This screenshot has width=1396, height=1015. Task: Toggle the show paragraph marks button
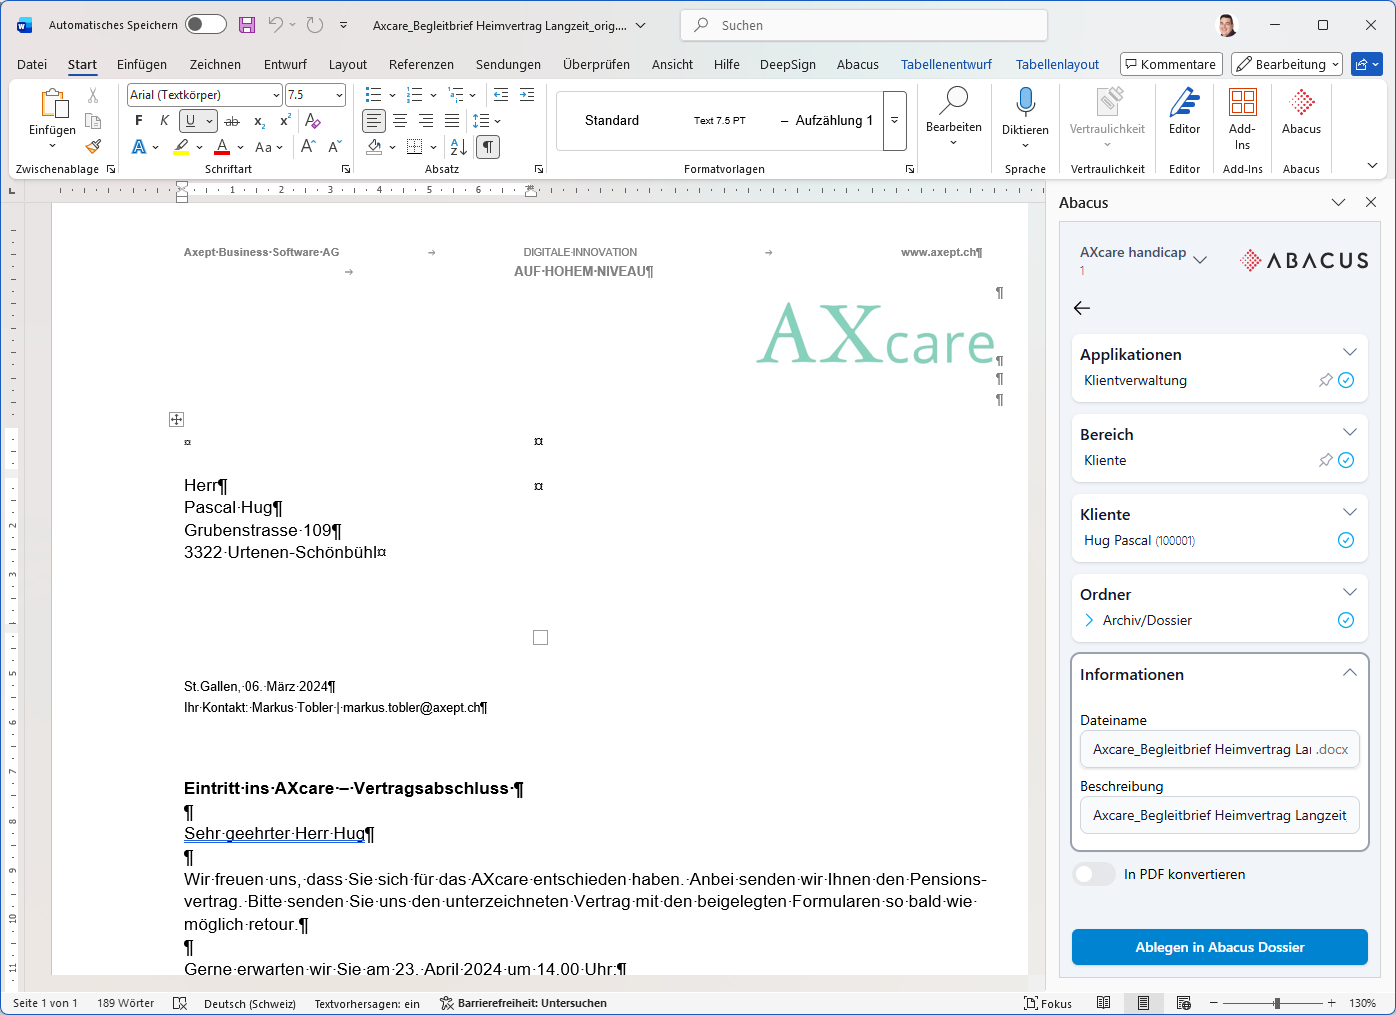click(x=488, y=147)
